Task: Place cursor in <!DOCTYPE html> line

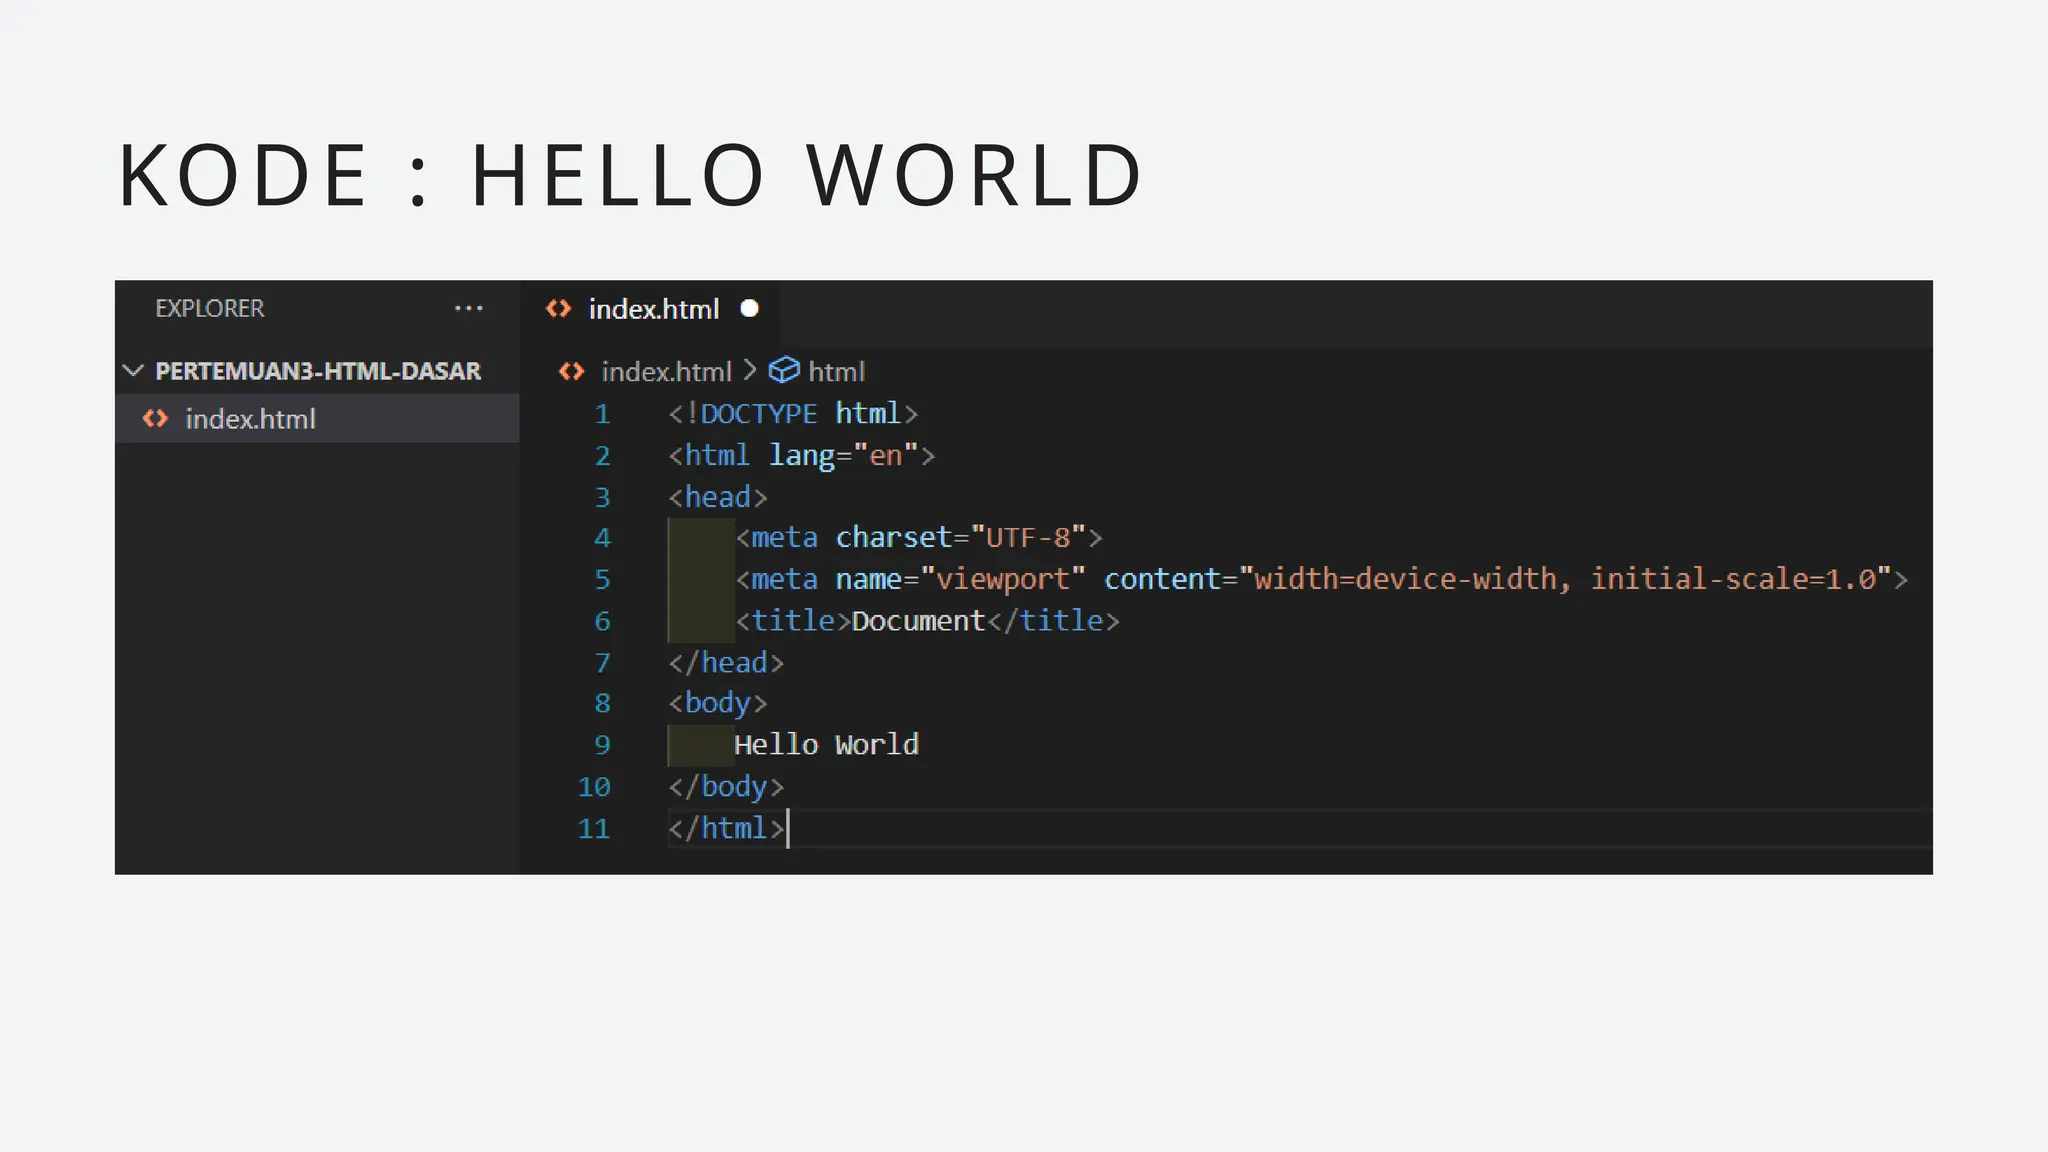Action: [x=793, y=414]
